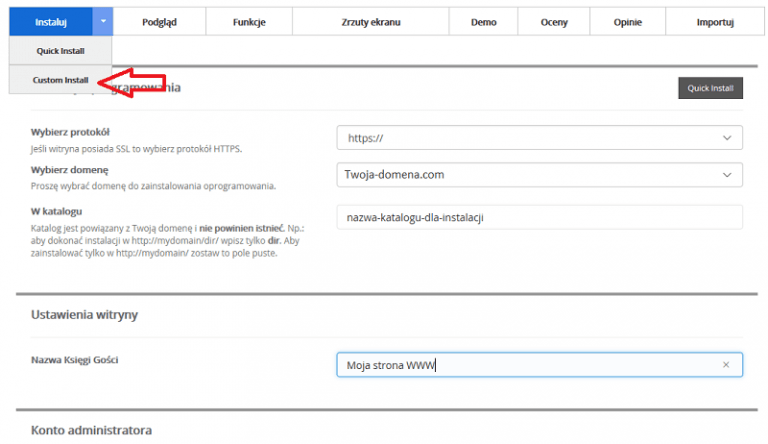Screen dimensions: 768x444
Task: Open the Funkcje tab
Action: point(249,22)
